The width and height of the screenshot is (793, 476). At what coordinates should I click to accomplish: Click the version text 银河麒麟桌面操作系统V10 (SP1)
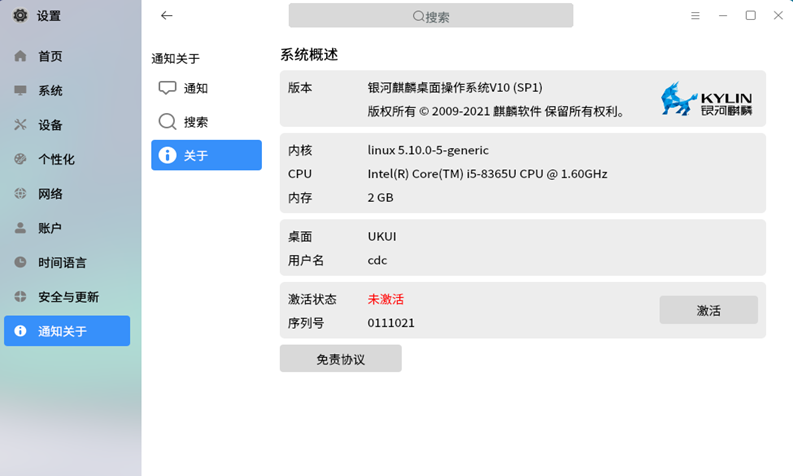tap(455, 88)
